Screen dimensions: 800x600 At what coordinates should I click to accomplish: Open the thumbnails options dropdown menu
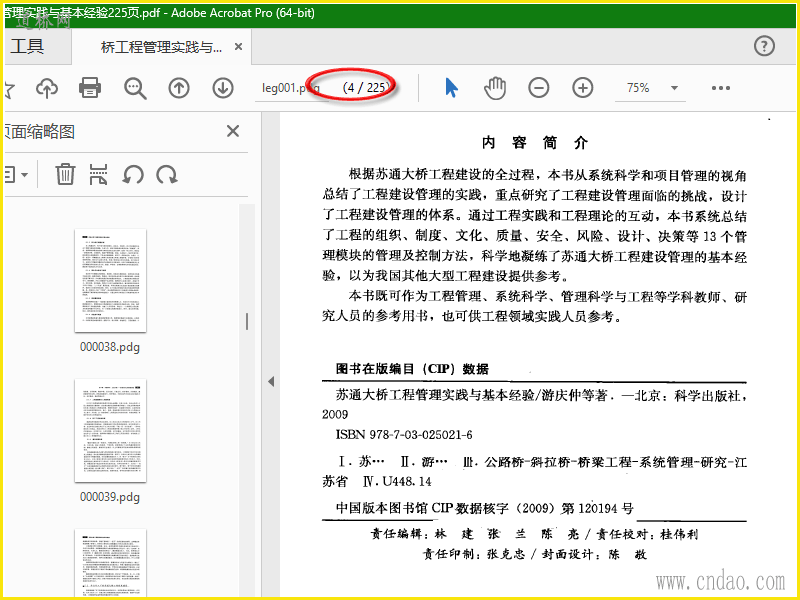[x=15, y=175]
